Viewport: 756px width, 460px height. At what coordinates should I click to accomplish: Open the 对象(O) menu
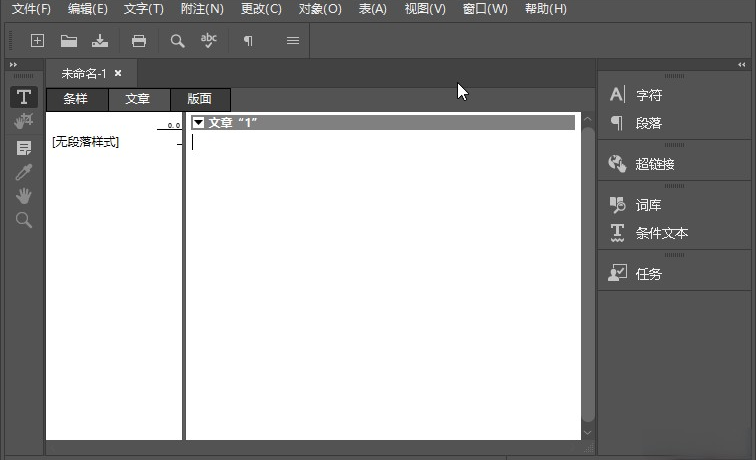(320, 9)
